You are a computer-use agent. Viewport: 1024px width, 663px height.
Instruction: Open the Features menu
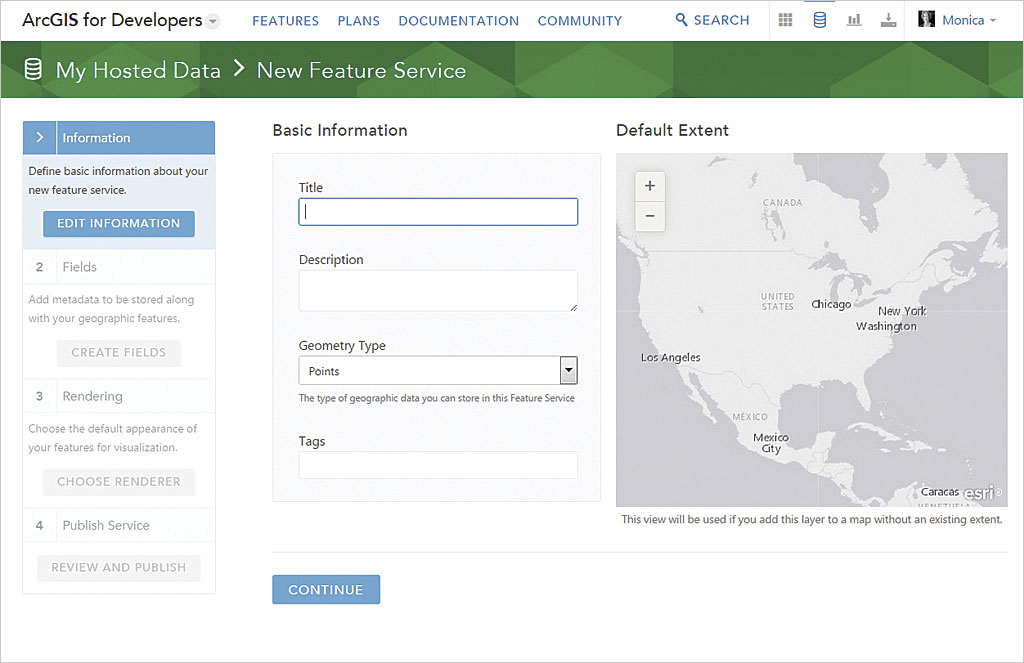tap(285, 20)
